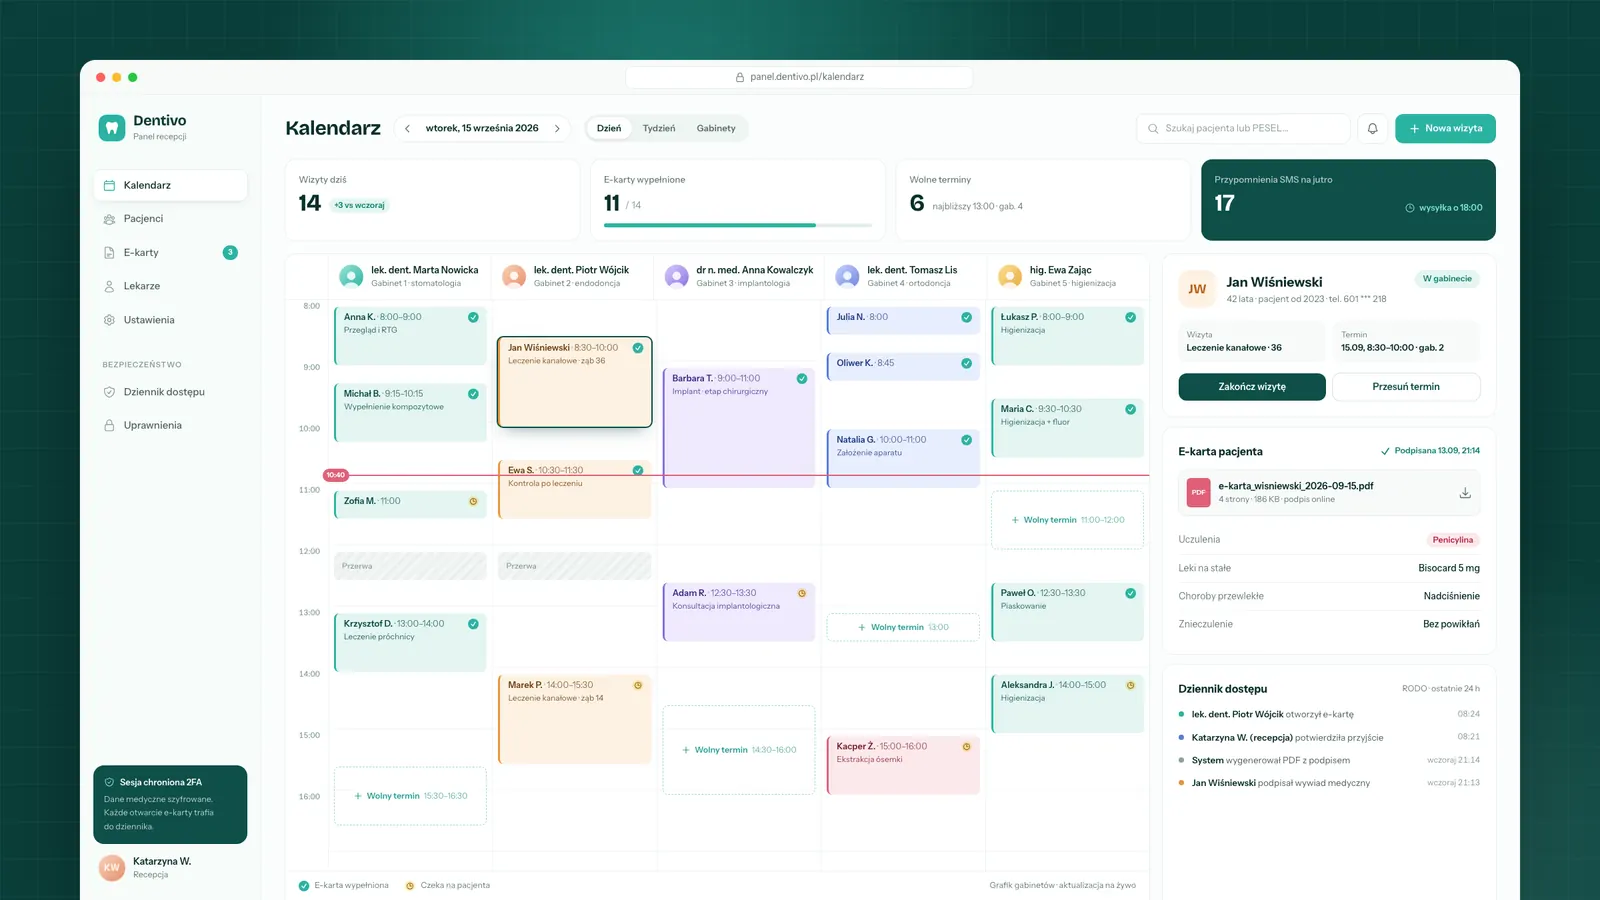The height and width of the screenshot is (900, 1600).
Task: Go to the next day arrow
Action: click(x=557, y=128)
